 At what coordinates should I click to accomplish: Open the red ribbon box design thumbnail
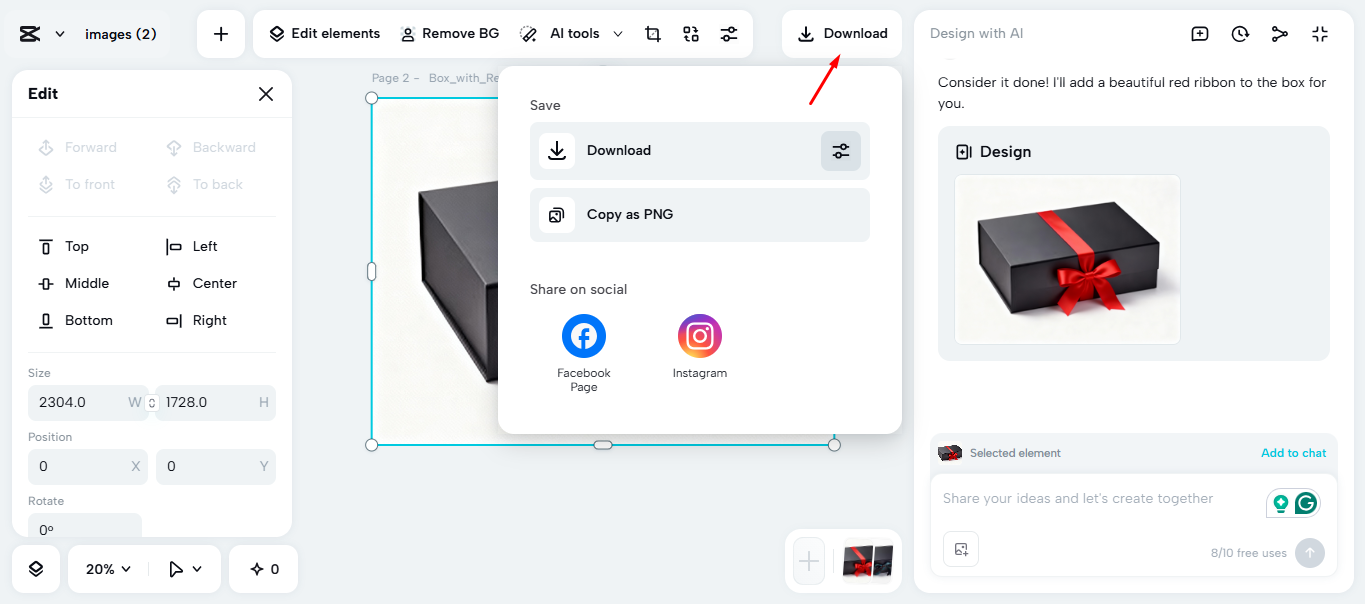[1067, 259]
